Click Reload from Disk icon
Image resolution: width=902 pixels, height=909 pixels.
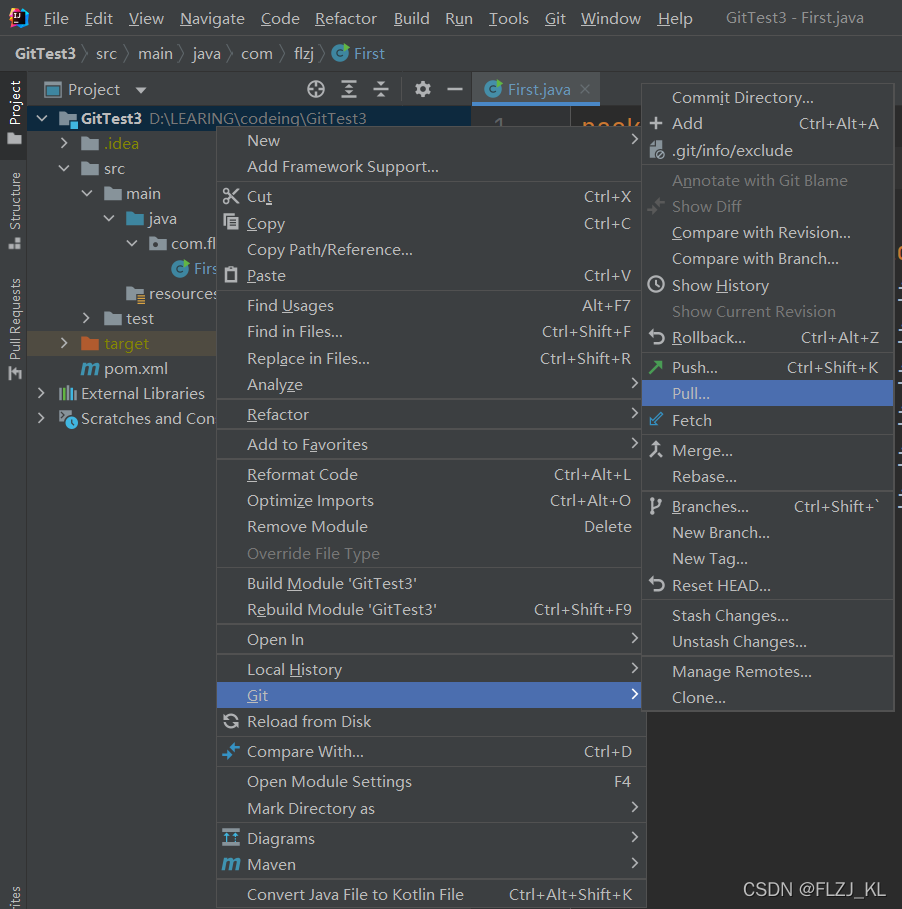click(x=231, y=721)
